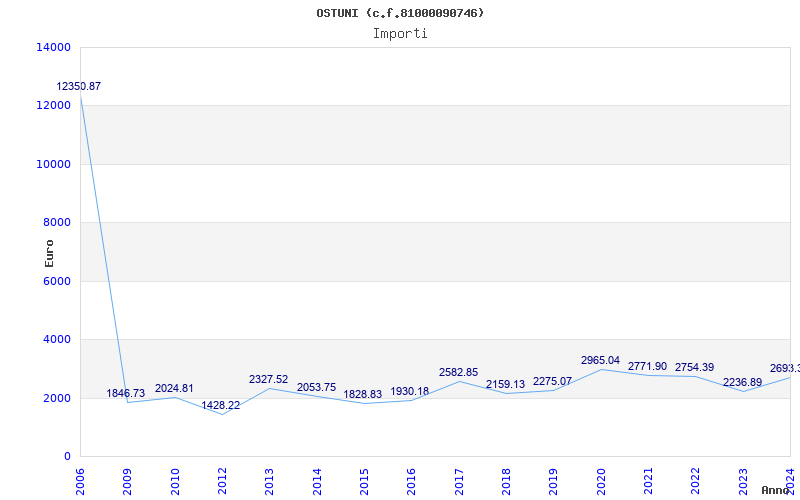800x500 pixels.
Task: Click the x-axis year 2010
Action: point(174,482)
